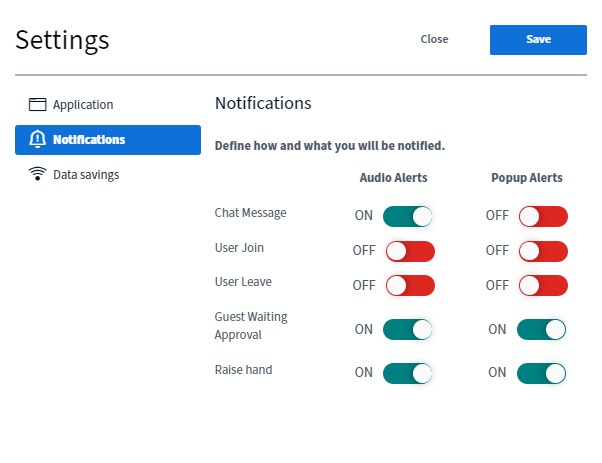Turn off Guest Waiting Approval popup alerts
Viewport: 602px width, 463px height.
[541, 330]
